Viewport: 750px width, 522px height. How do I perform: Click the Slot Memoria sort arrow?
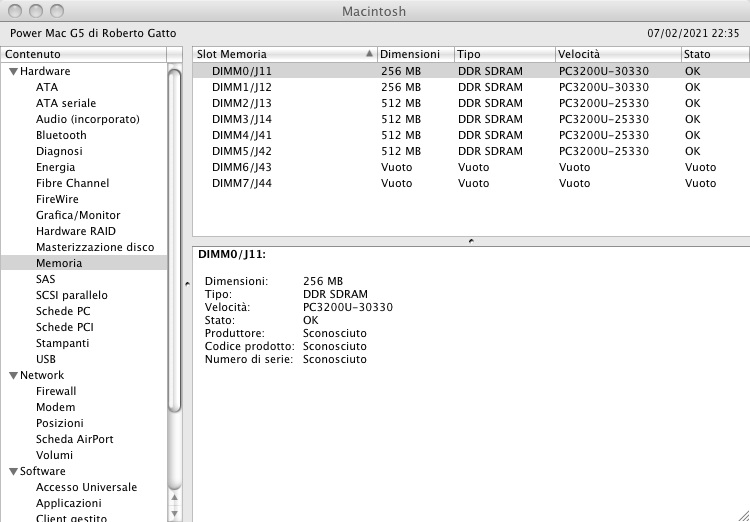[369, 54]
